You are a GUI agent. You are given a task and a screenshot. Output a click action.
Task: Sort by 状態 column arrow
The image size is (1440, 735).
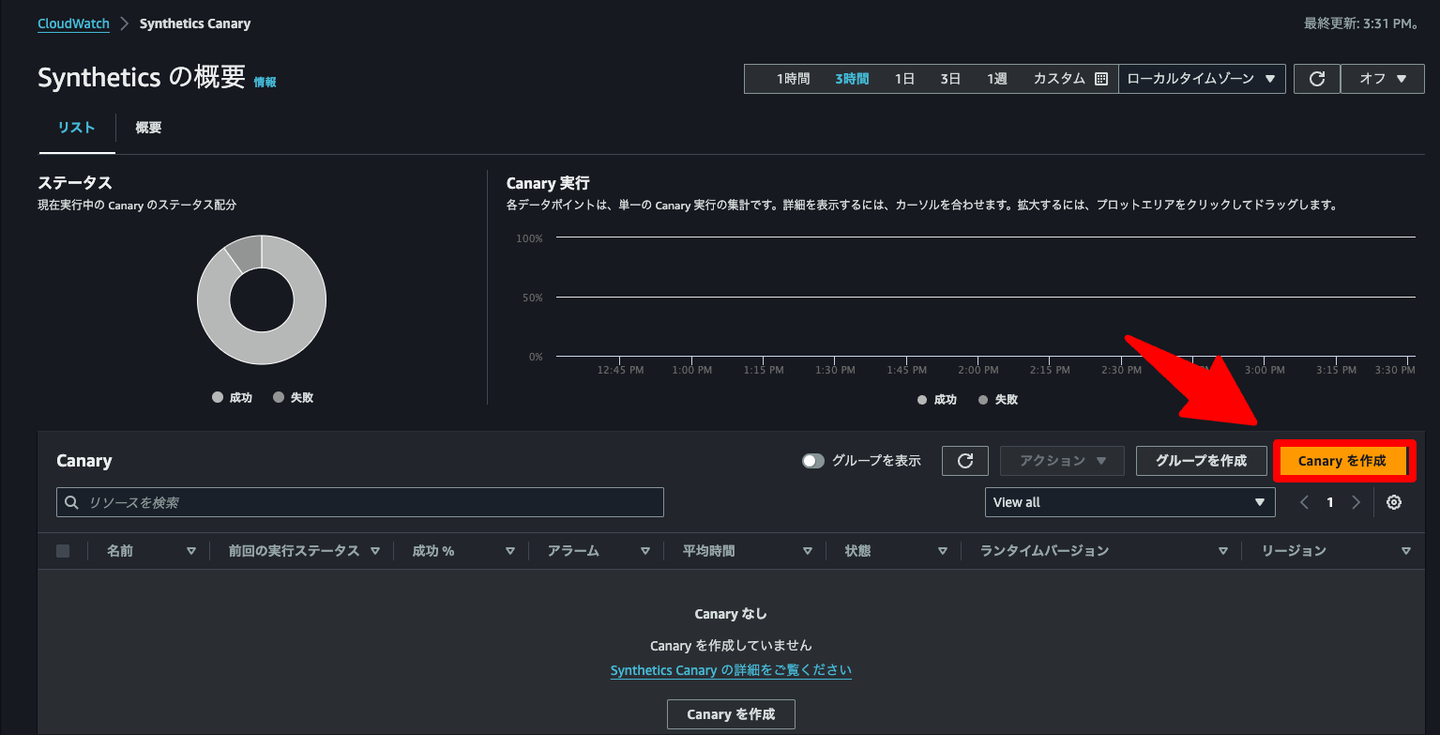[942, 551]
